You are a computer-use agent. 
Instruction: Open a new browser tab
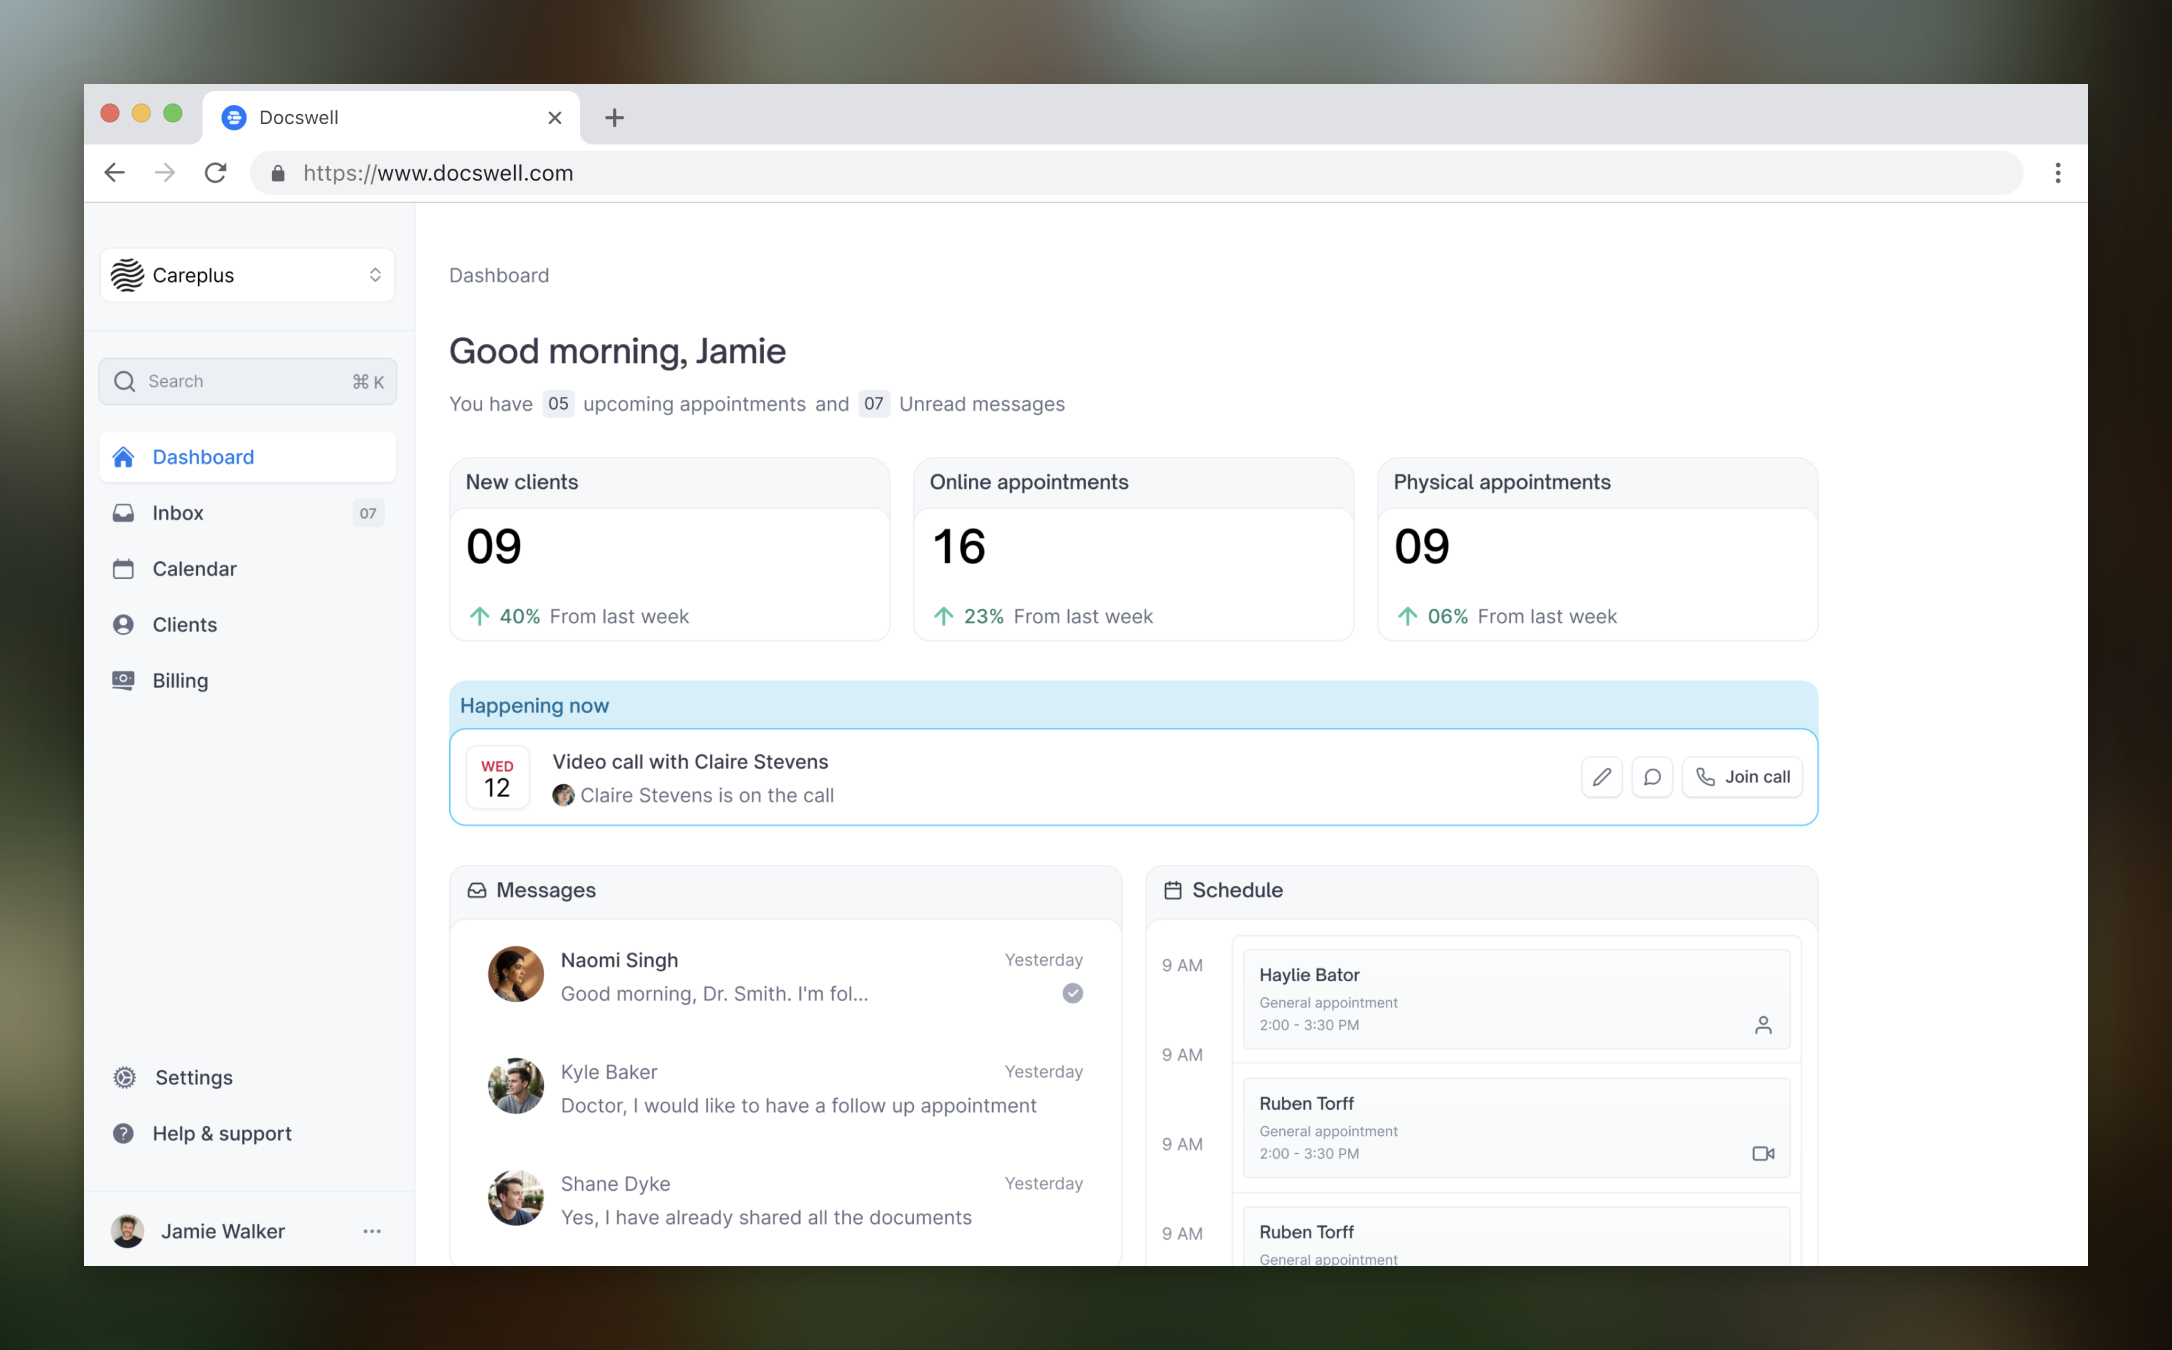point(615,118)
